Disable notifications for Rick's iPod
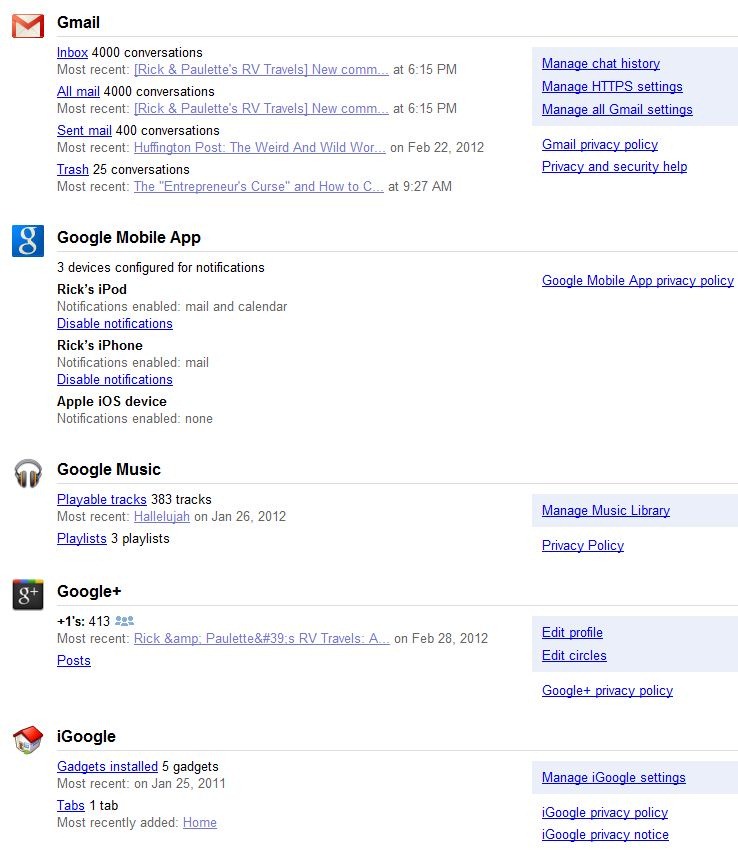Viewport: 738px width, 850px height. (x=115, y=324)
